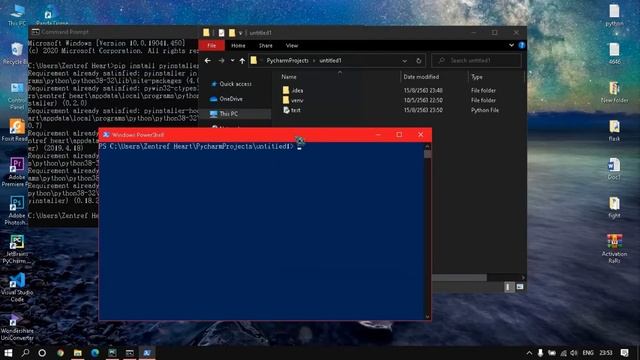Open taskbar search magnifier
The height and width of the screenshot is (360, 640).
pyautogui.click(x=25, y=353)
